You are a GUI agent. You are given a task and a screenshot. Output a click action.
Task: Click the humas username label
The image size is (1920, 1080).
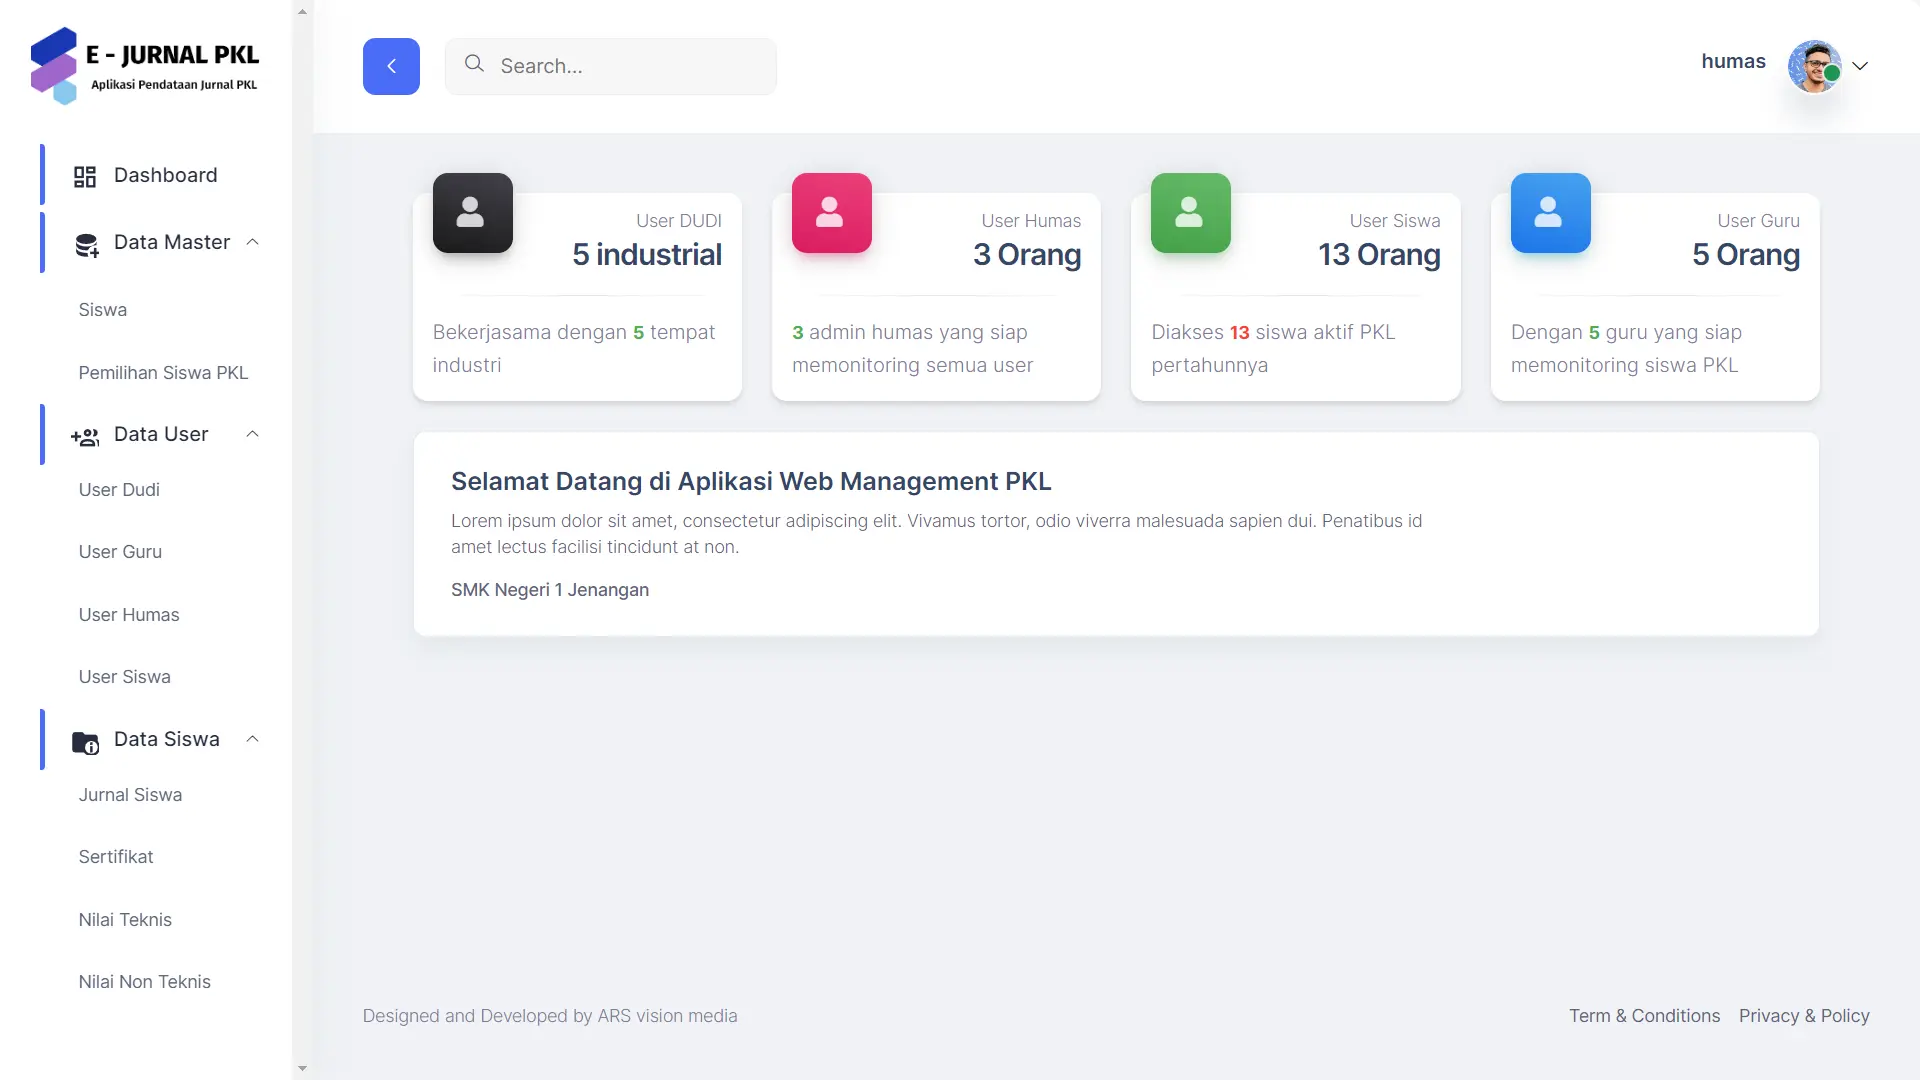coord(1733,61)
